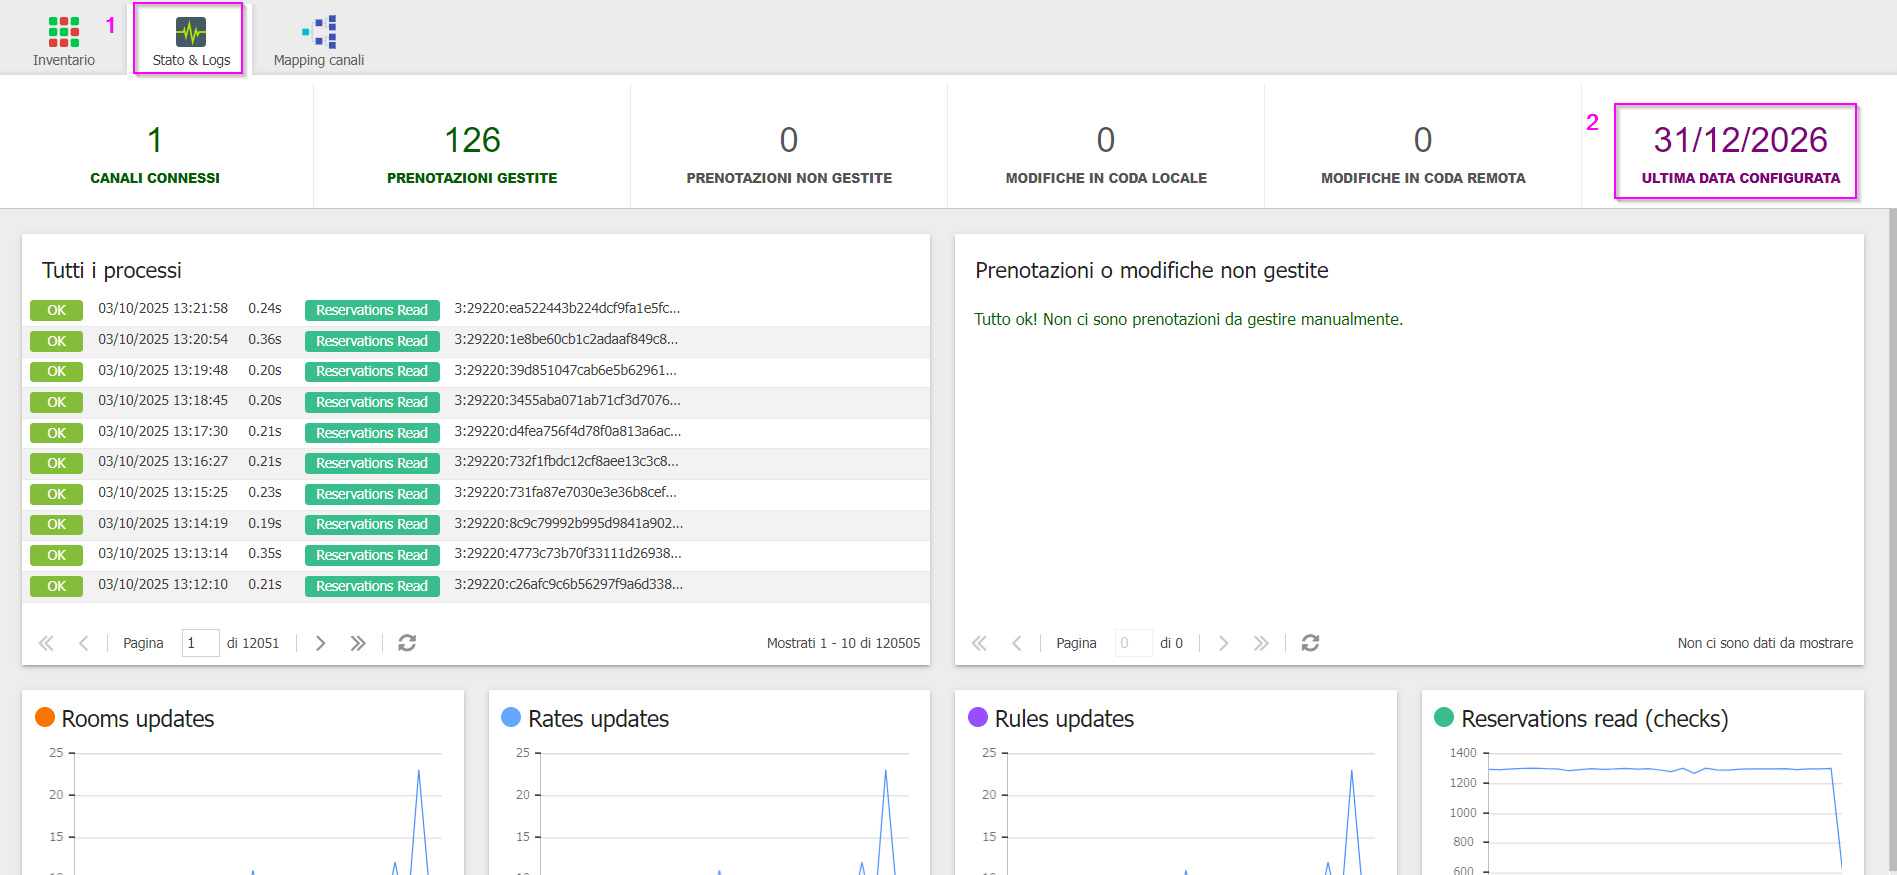Click last page in unmanaged reservations panel

point(1261,643)
